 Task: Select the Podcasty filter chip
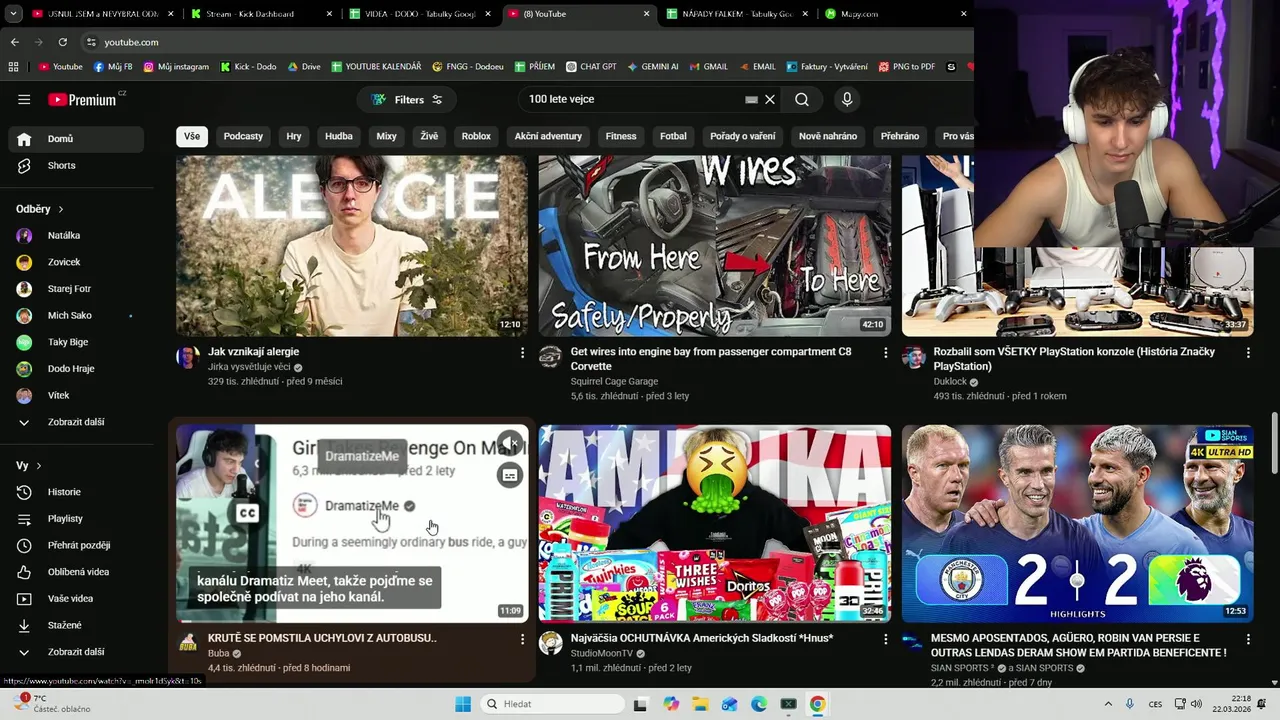pos(243,136)
